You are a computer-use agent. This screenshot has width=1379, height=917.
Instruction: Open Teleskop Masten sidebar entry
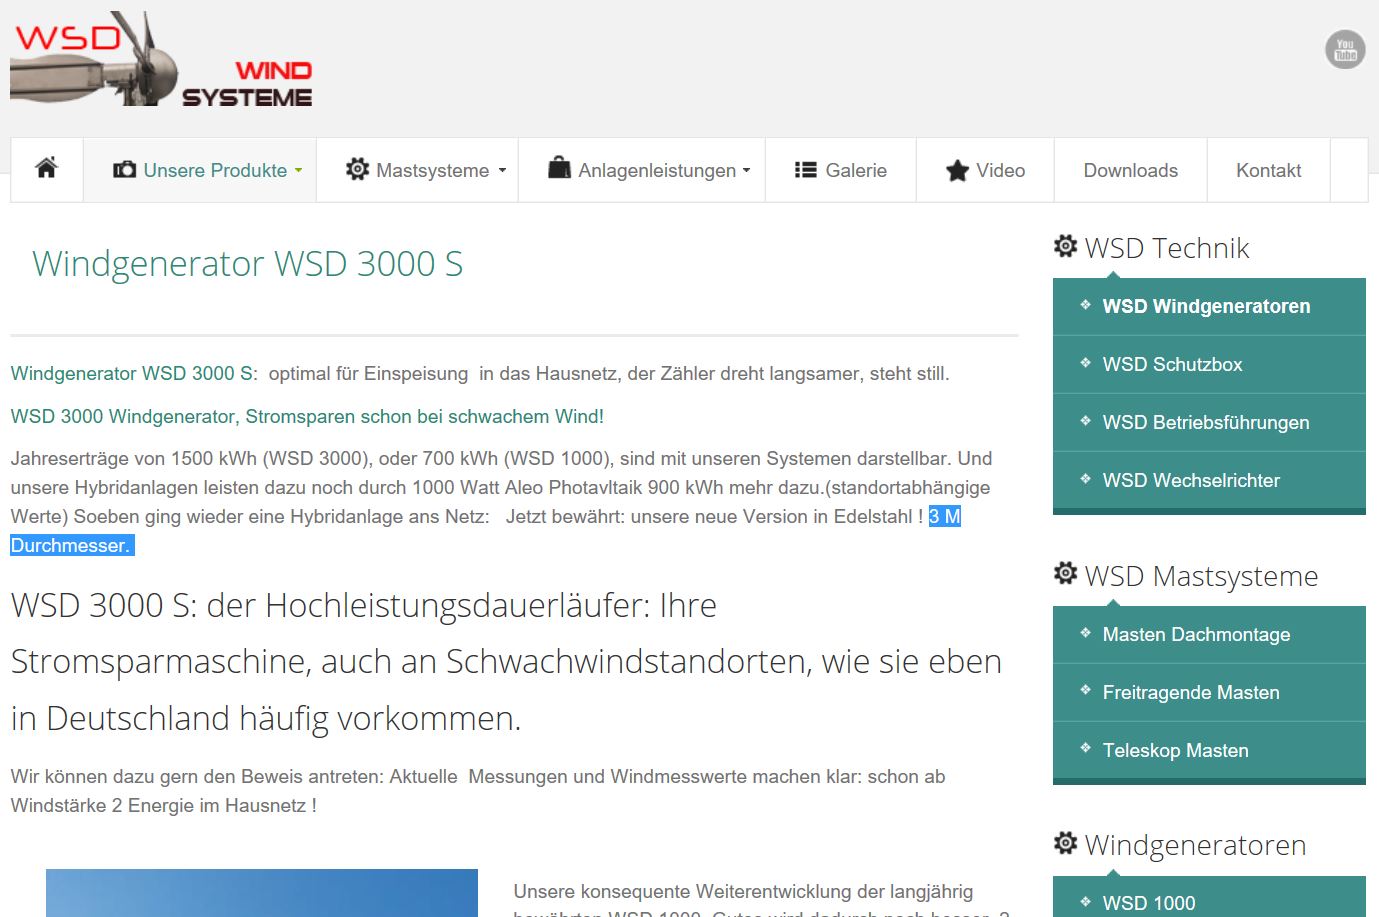click(x=1175, y=751)
